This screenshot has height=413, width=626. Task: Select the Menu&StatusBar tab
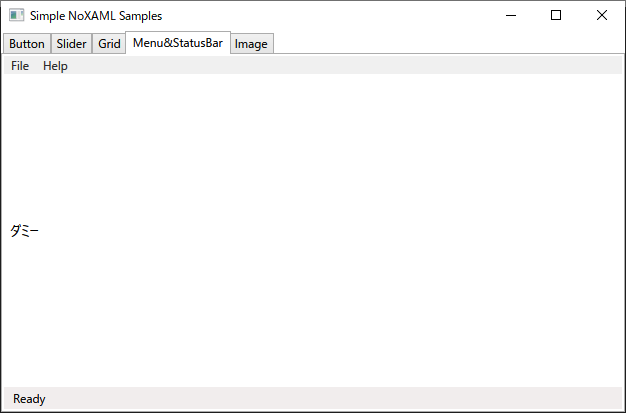178,43
